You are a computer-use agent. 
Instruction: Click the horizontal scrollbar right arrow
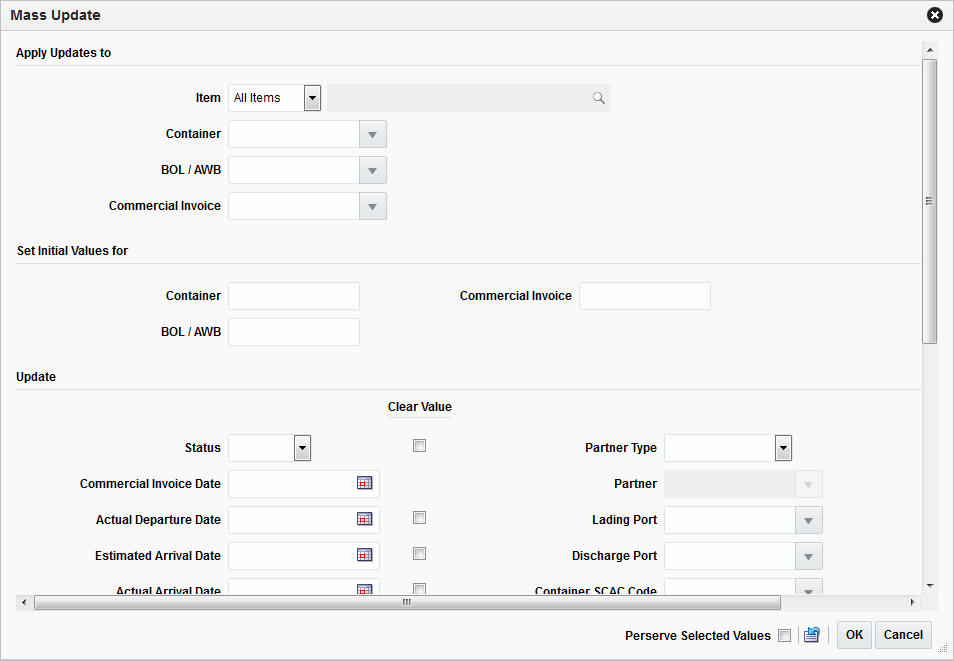(x=912, y=602)
